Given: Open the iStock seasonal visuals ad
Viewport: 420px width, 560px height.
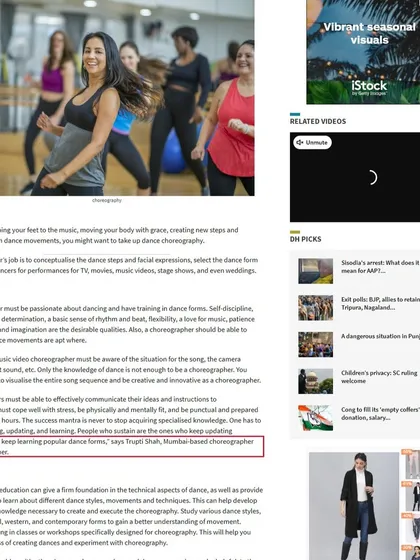Looking at the screenshot, I should pyautogui.click(x=363, y=52).
